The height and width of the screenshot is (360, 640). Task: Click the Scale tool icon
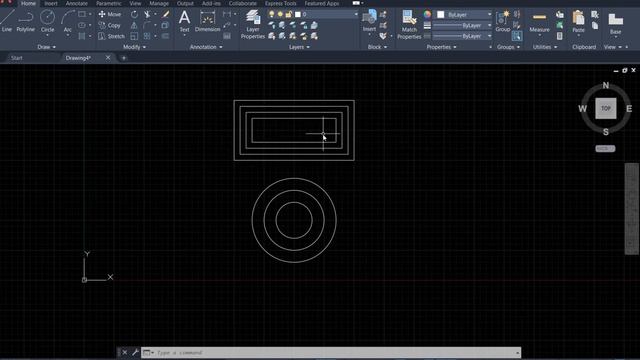click(x=134, y=36)
